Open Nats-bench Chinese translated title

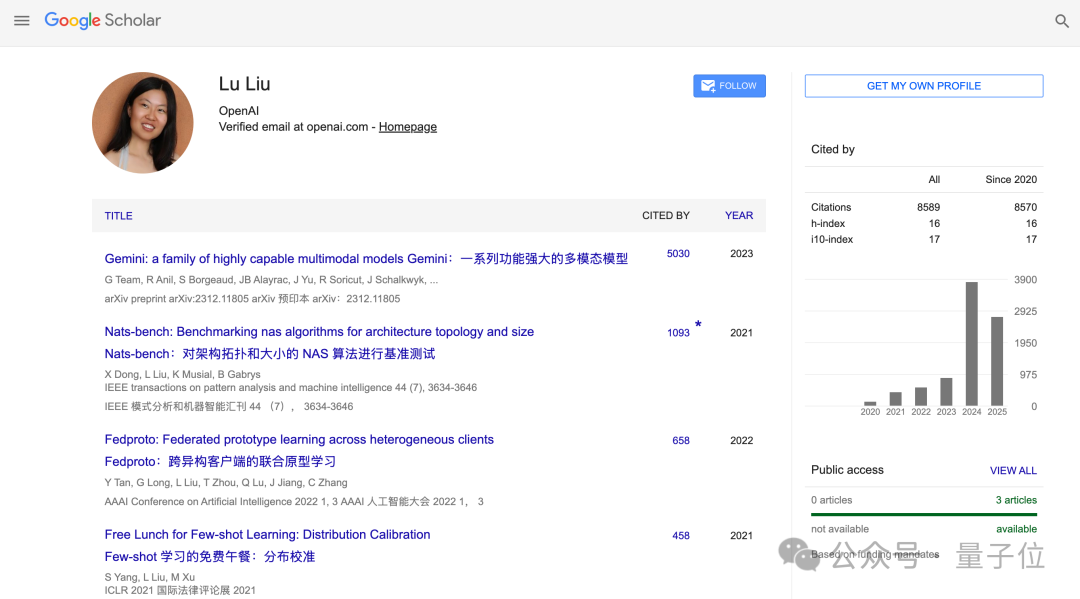pyautogui.click(x=269, y=354)
